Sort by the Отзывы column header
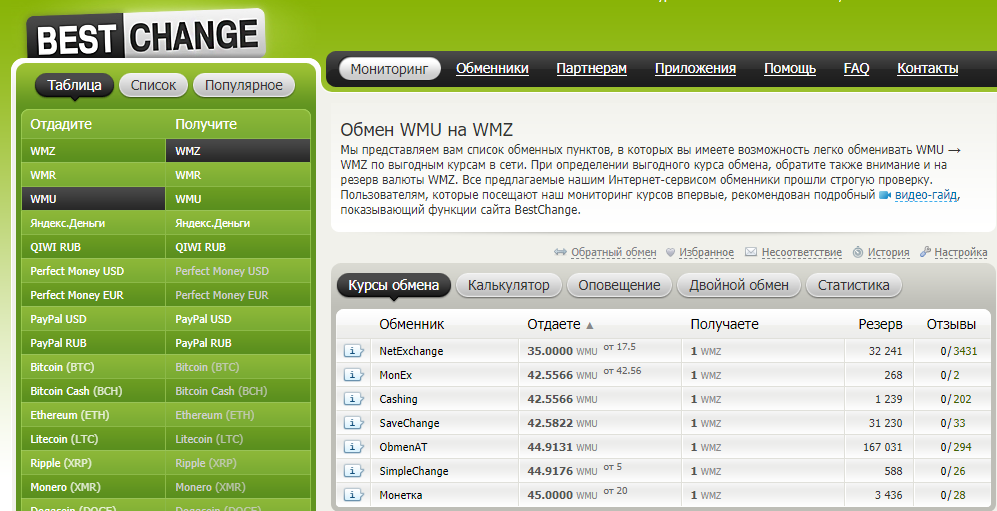This screenshot has height=511, width=997. coord(951,325)
